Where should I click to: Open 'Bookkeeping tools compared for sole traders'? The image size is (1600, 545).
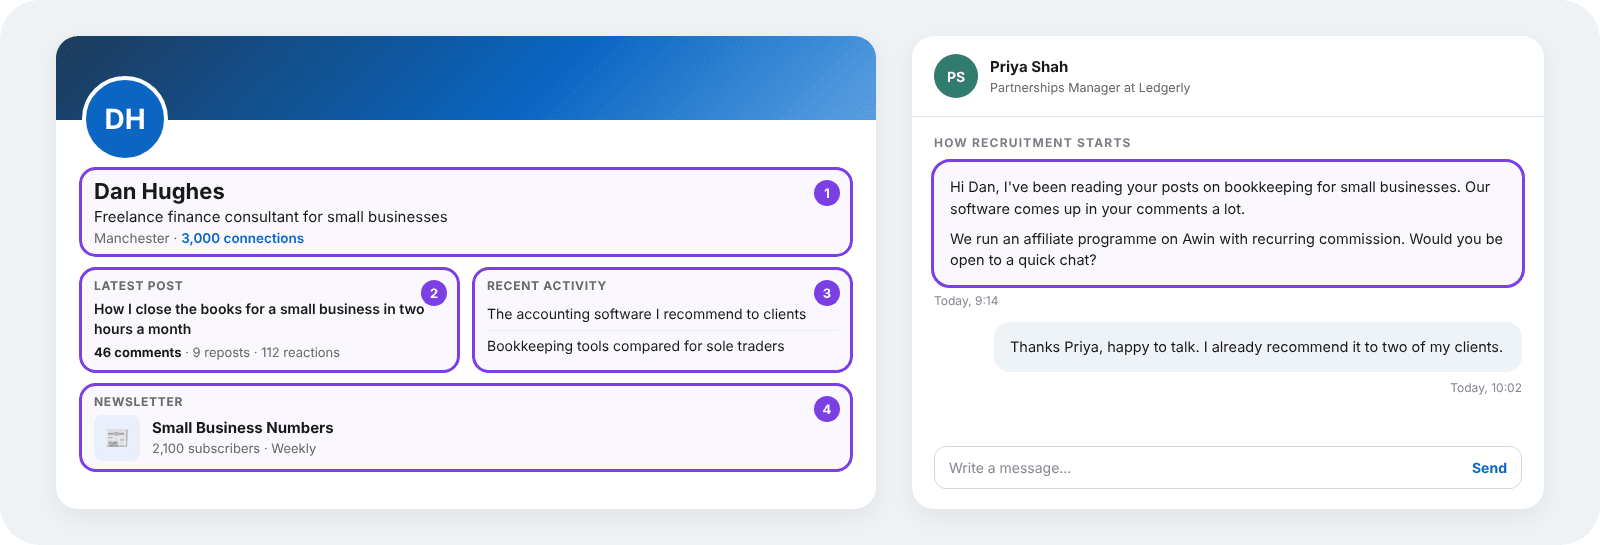point(636,346)
